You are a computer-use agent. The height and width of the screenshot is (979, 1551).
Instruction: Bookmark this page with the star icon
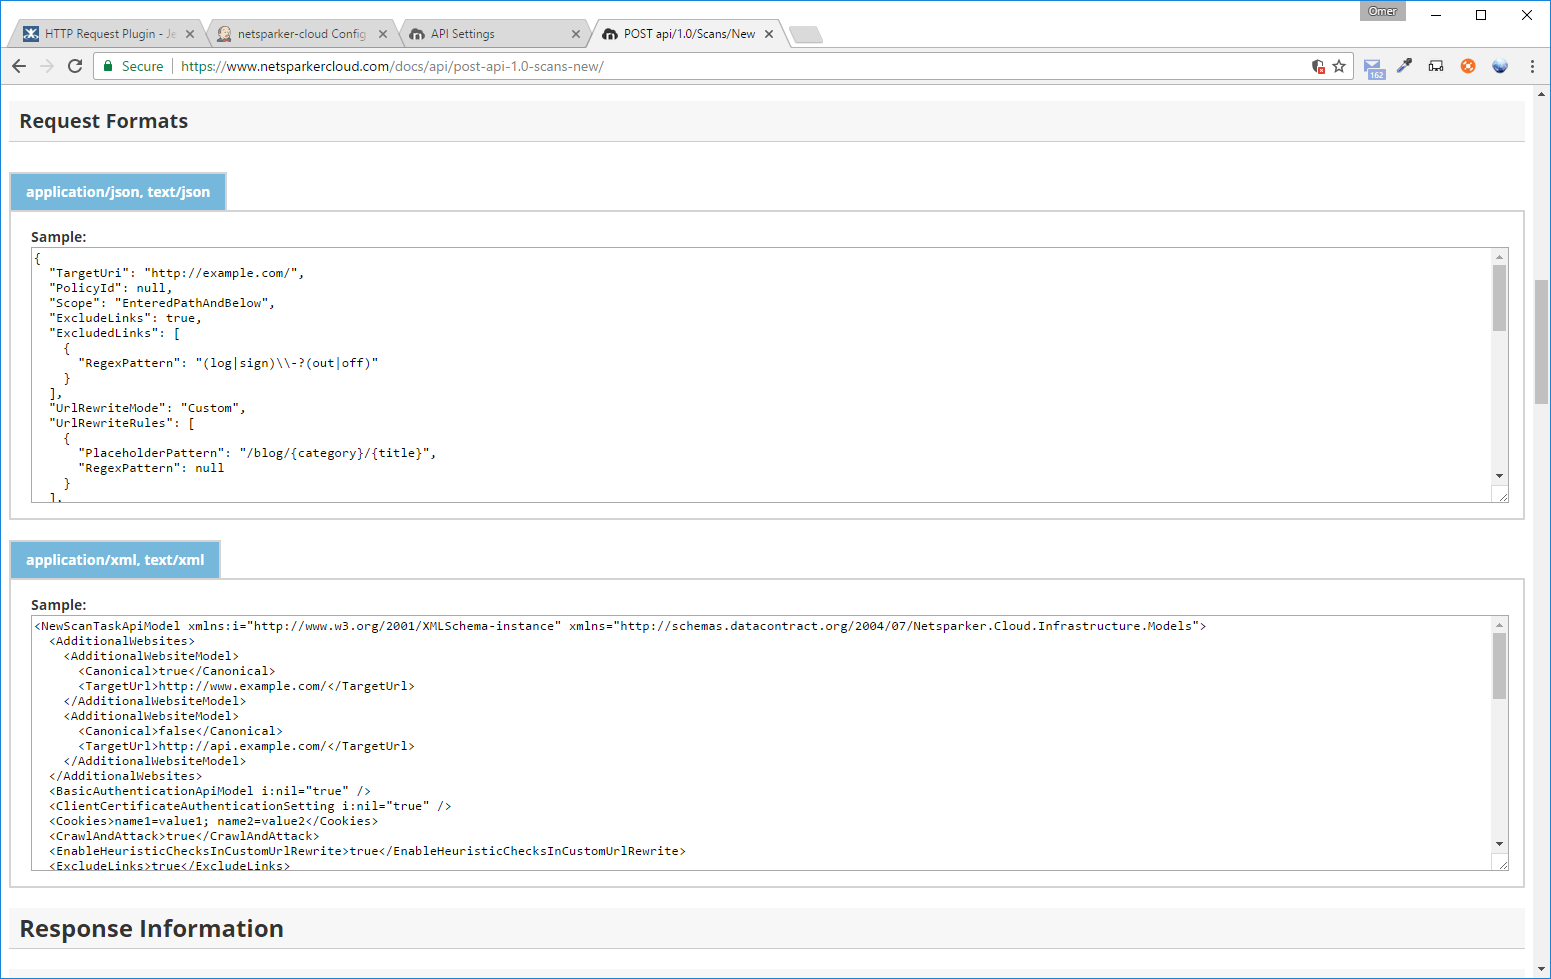click(x=1337, y=66)
